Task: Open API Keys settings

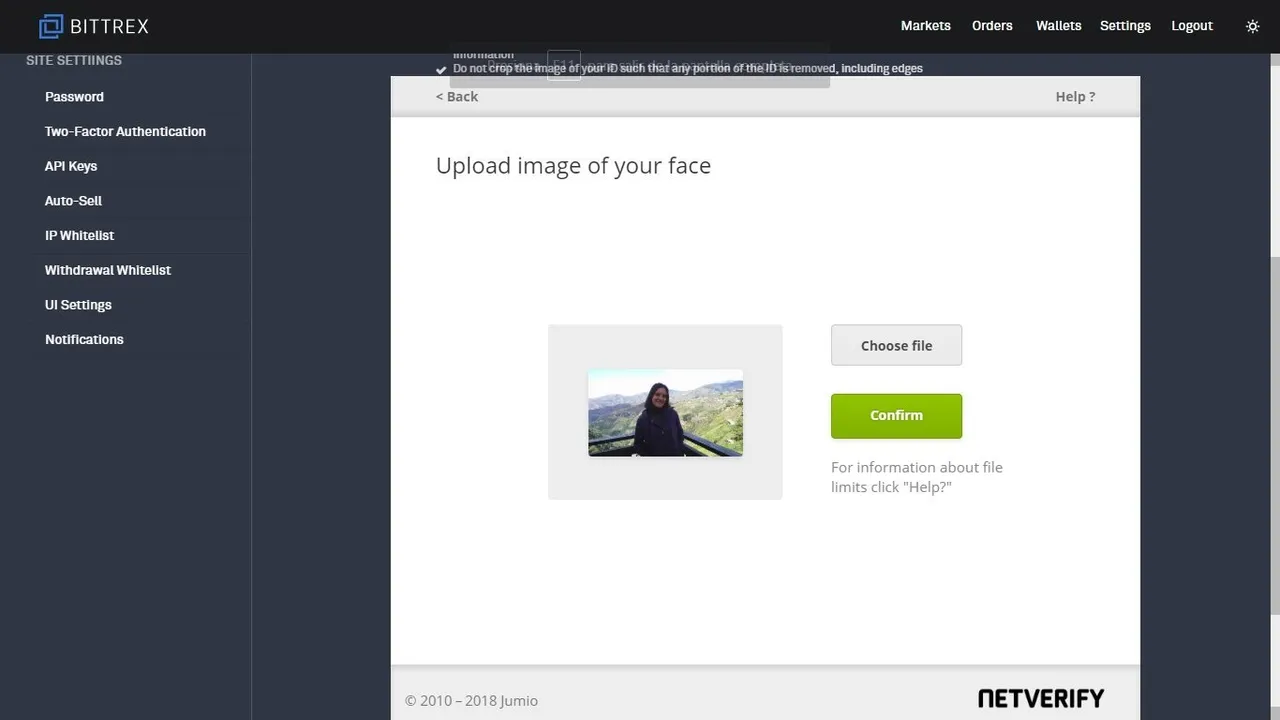Action: pyautogui.click(x=71, y=166)
